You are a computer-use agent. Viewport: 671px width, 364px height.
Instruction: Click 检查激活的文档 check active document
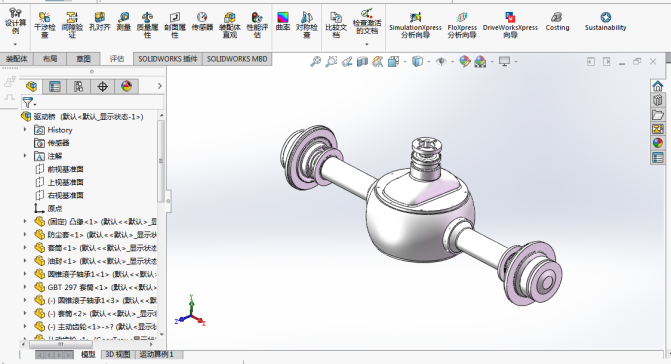point(367,21)
